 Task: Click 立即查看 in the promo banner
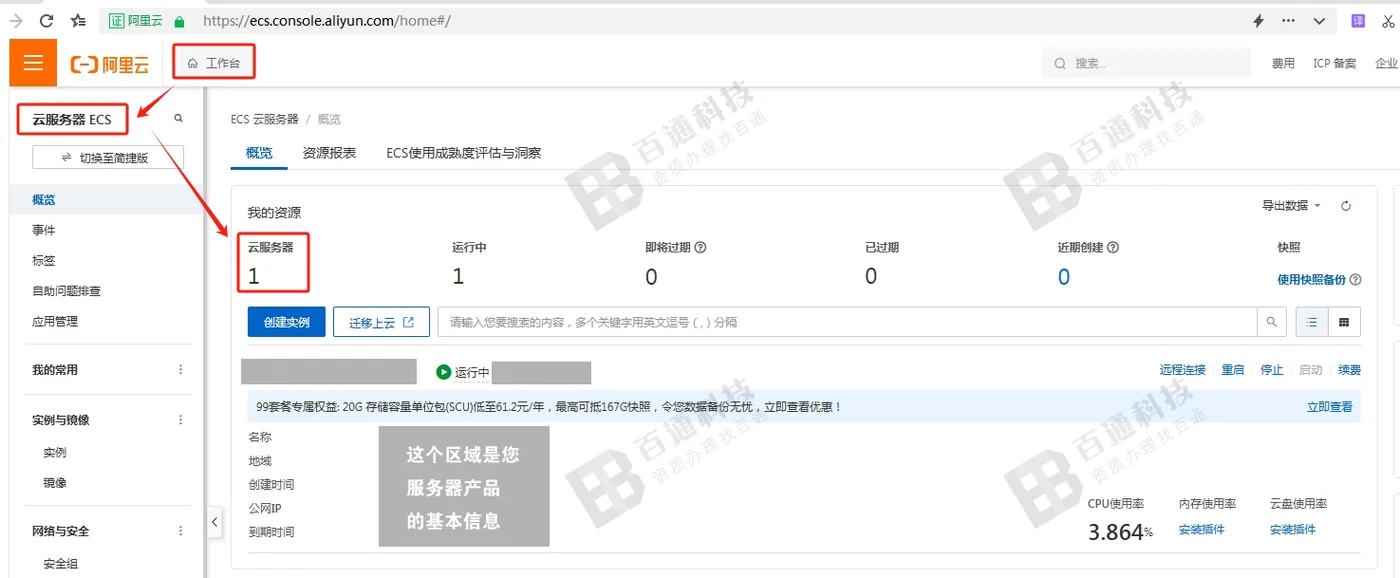pos(1330,407)
